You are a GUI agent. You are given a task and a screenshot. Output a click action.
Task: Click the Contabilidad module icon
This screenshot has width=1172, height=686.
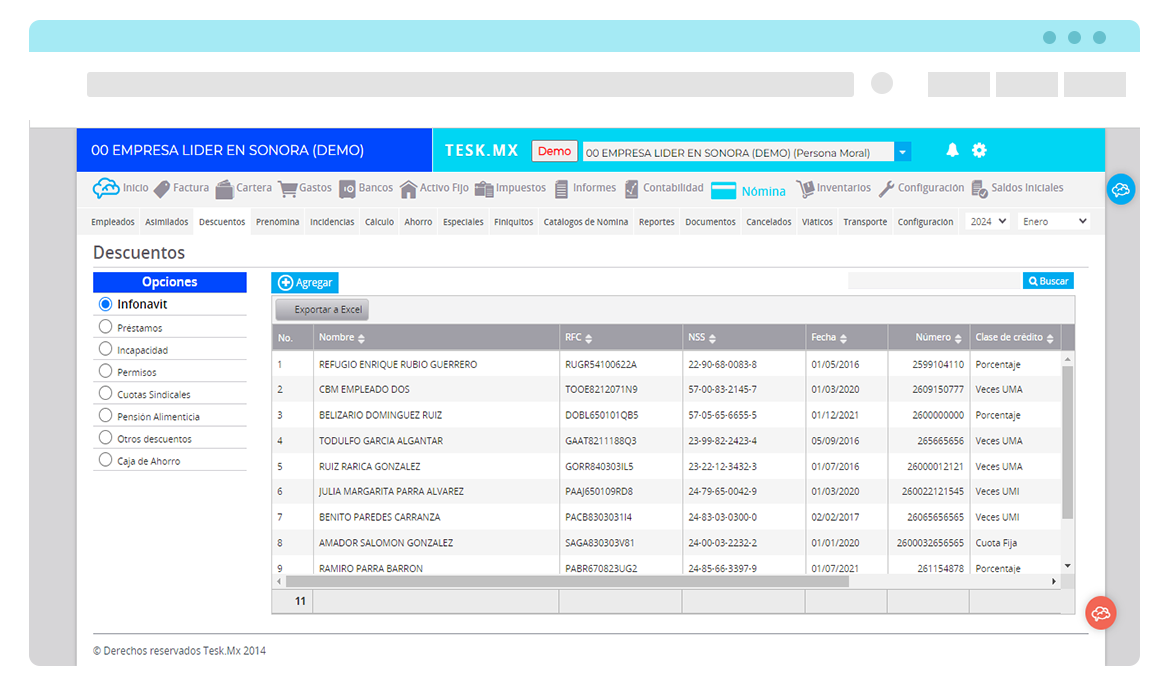[632, 189]
